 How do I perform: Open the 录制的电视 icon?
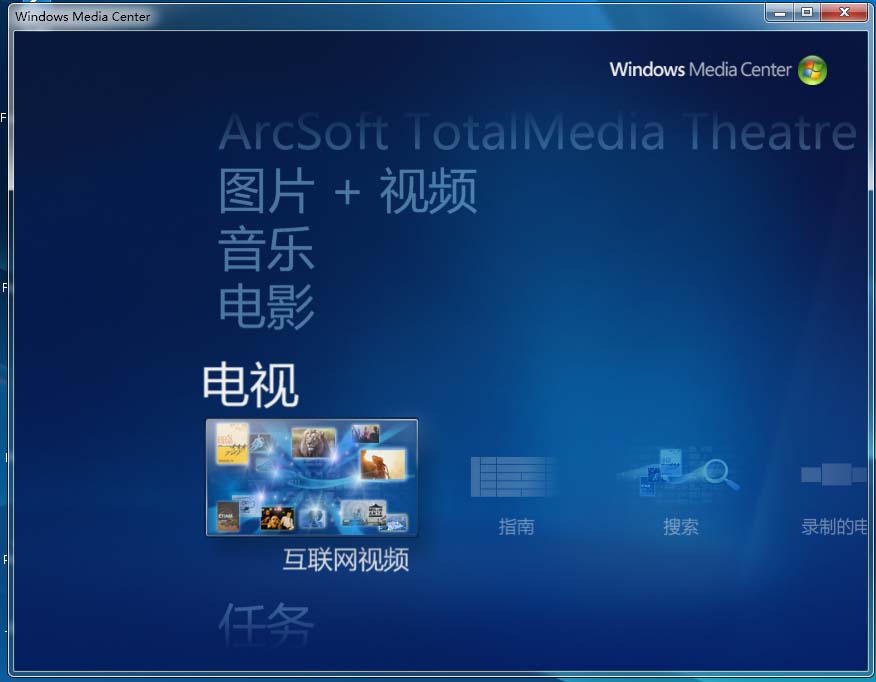click(834, 475)
